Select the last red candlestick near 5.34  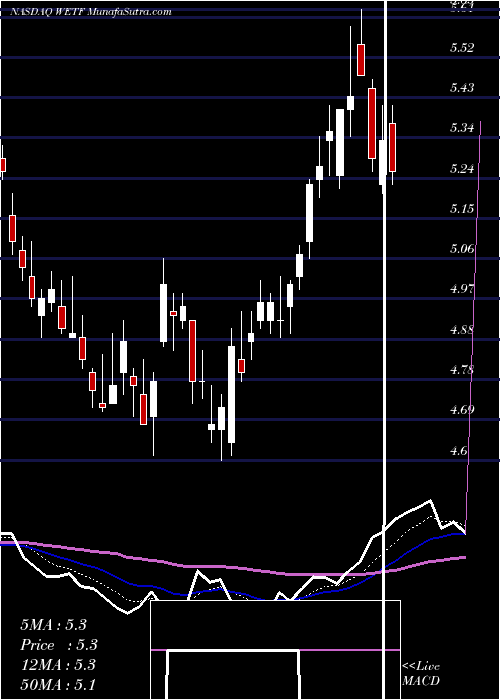coord(392,147)
